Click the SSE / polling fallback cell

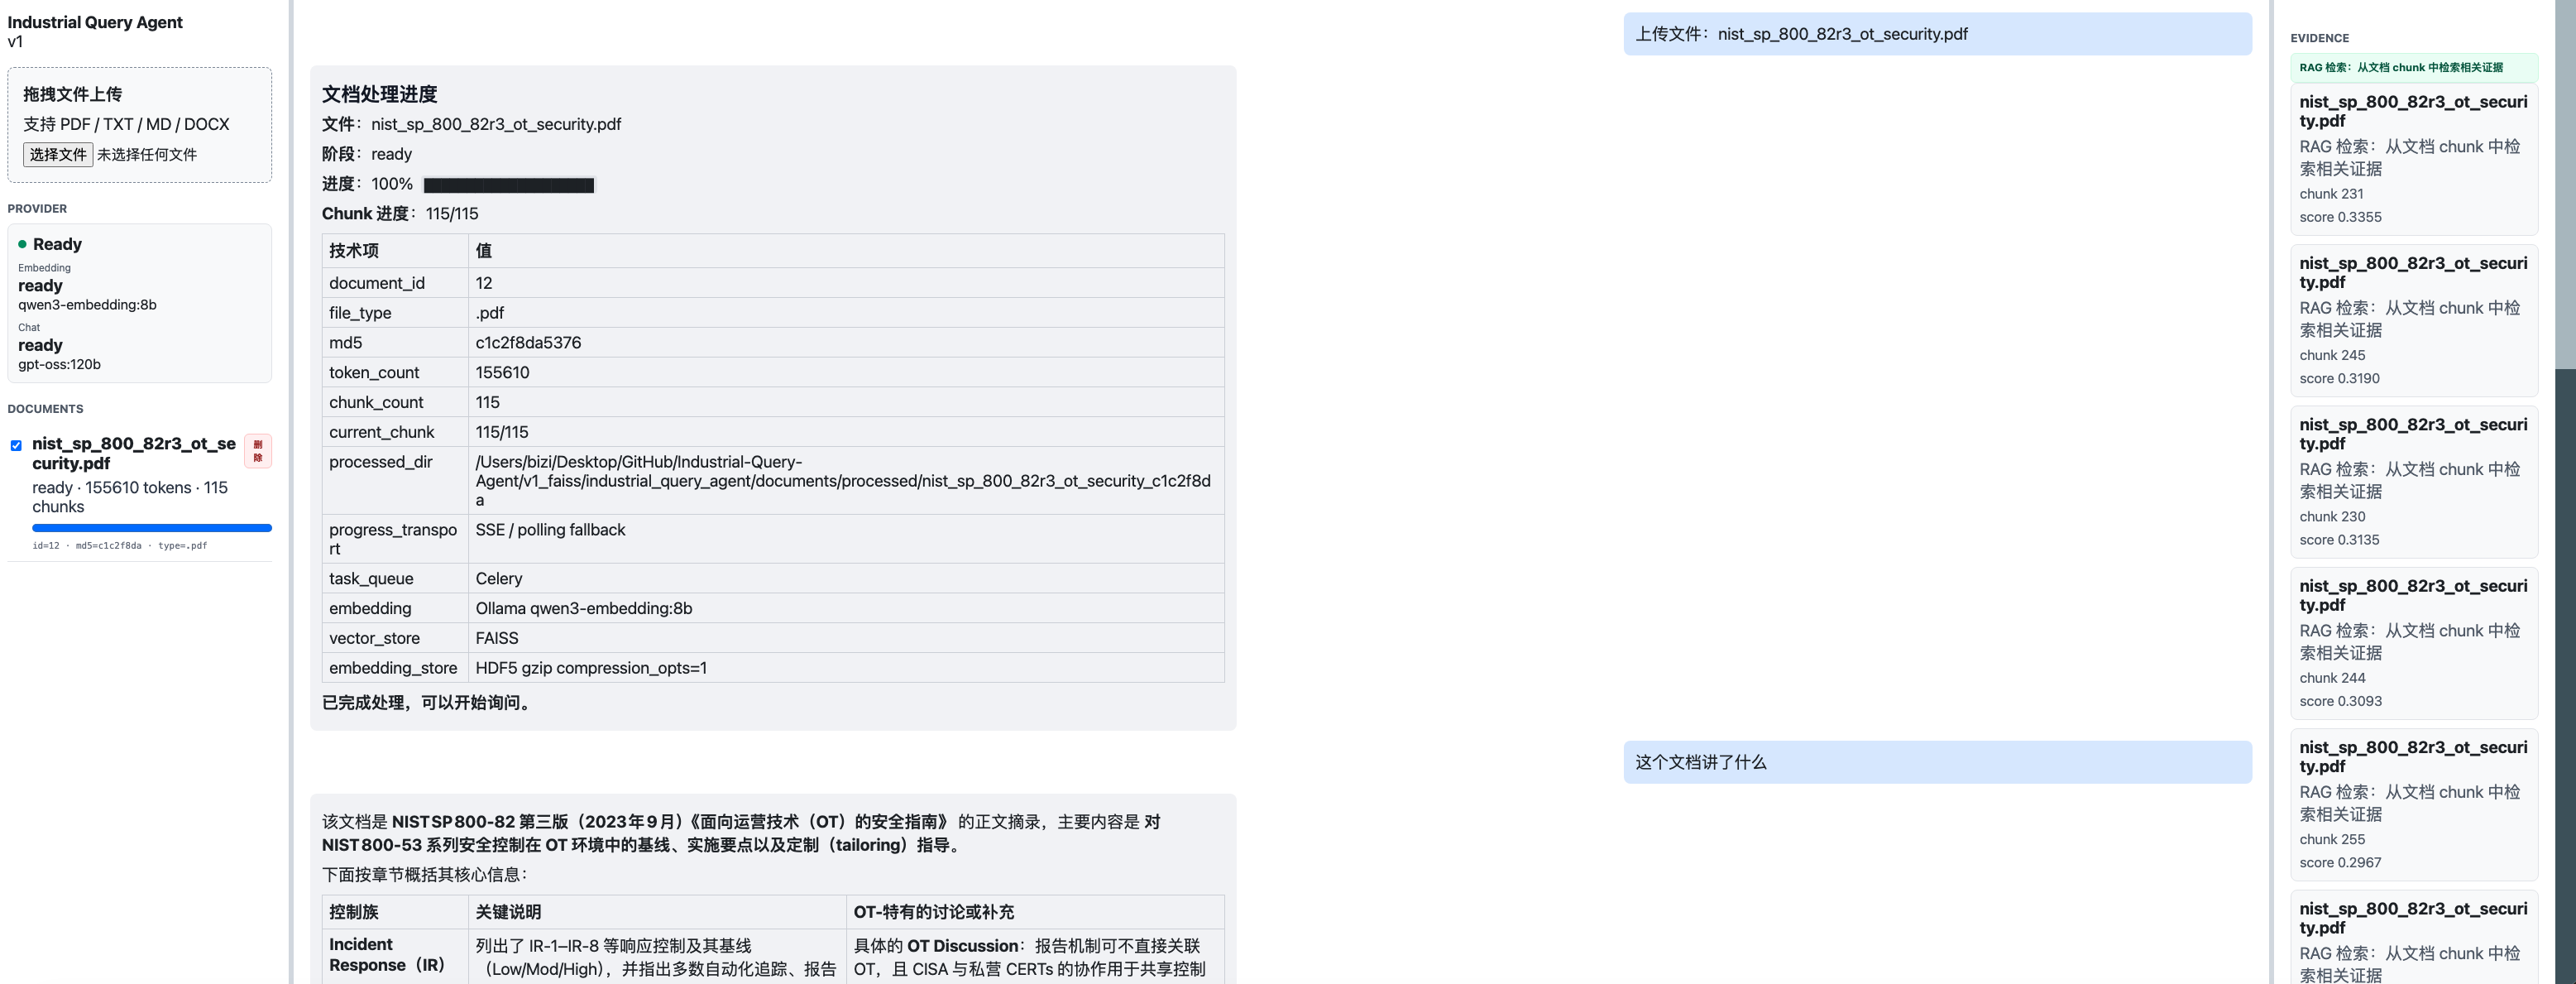[846, 539]
